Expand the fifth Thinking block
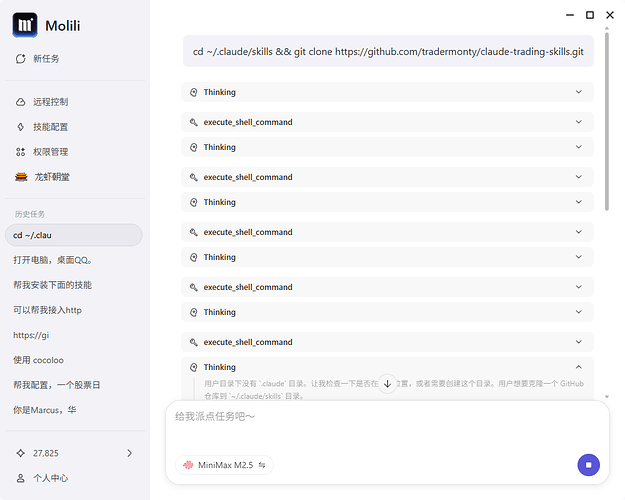The width and height of the screenshot is (625, 500). pos(387,312)
